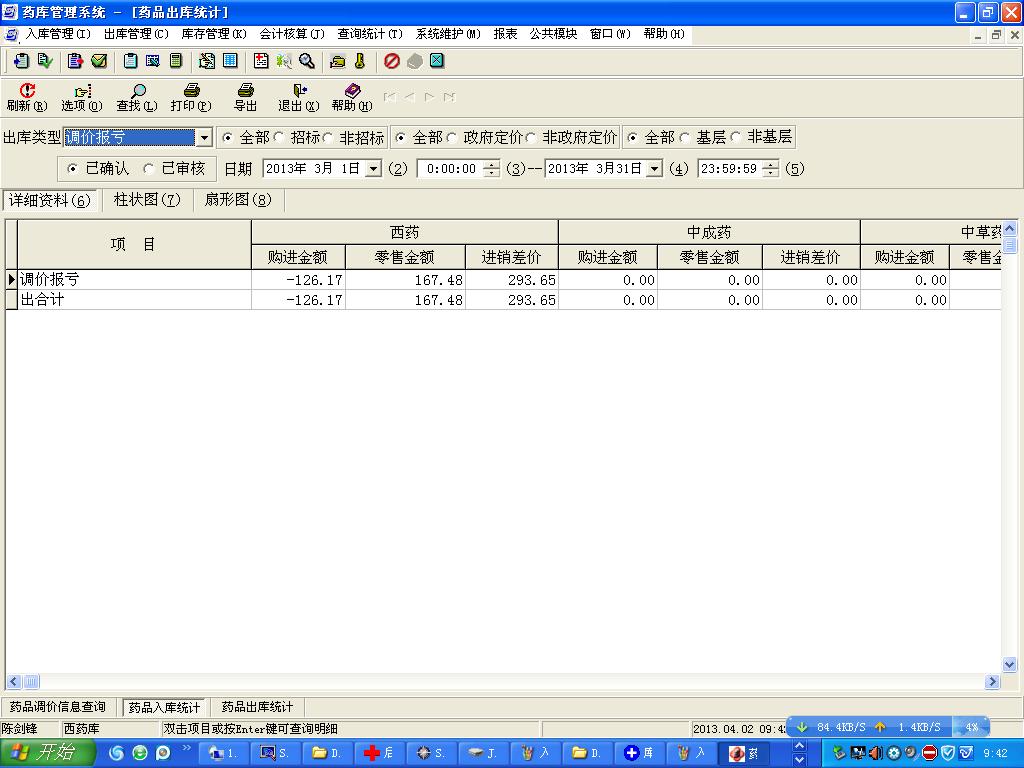
Task: Switch to the 柱状图 tab
Action: (146, 200)
